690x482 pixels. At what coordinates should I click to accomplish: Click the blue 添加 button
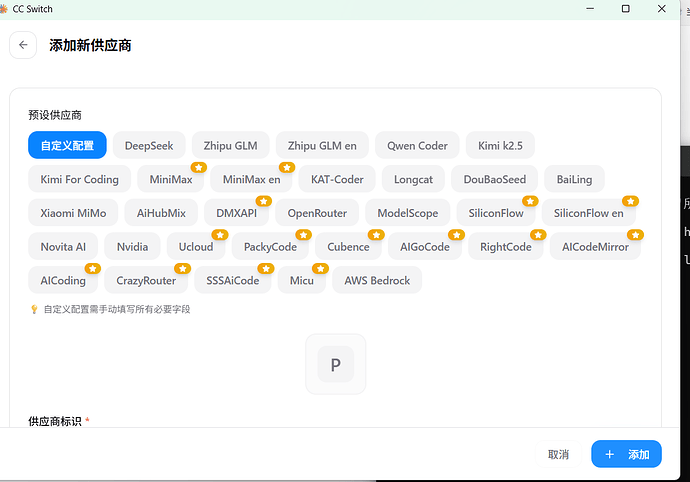[x=626, y=454]
